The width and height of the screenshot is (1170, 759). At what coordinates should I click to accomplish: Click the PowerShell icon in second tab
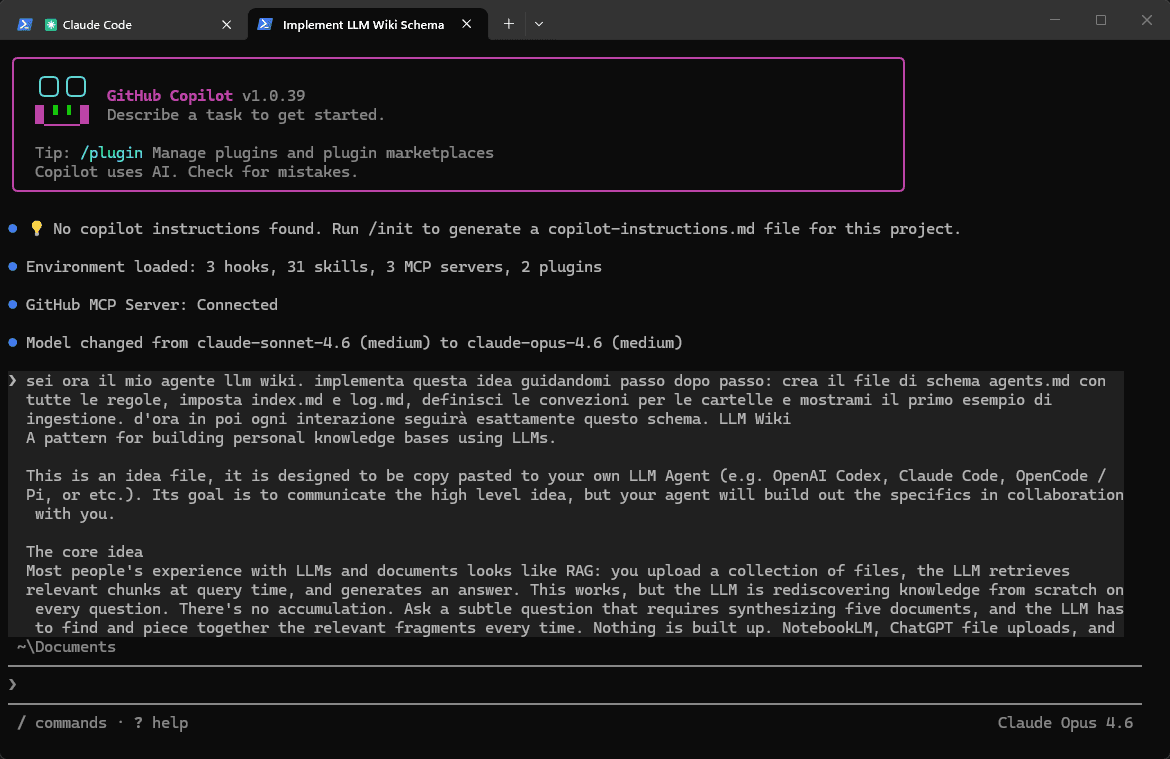[265, 24]
